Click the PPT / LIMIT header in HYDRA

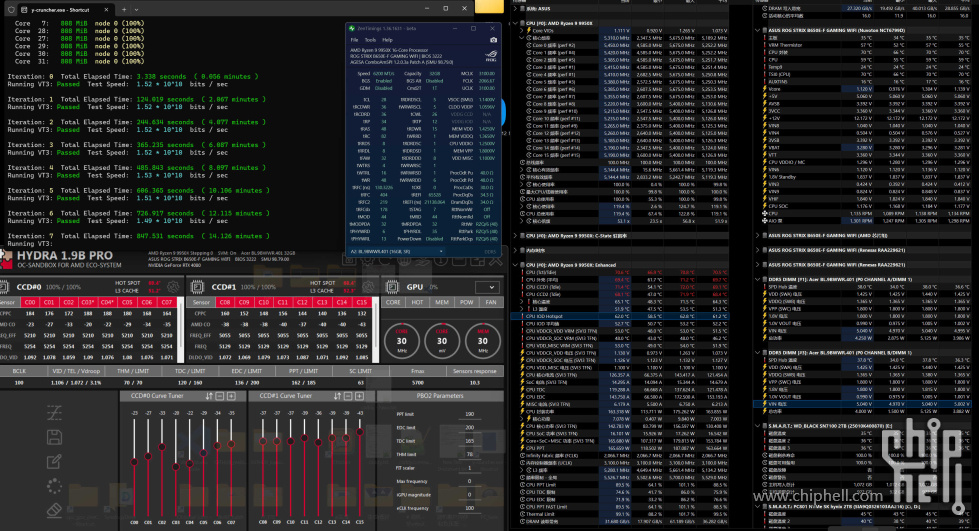click(x=303, y=371)
